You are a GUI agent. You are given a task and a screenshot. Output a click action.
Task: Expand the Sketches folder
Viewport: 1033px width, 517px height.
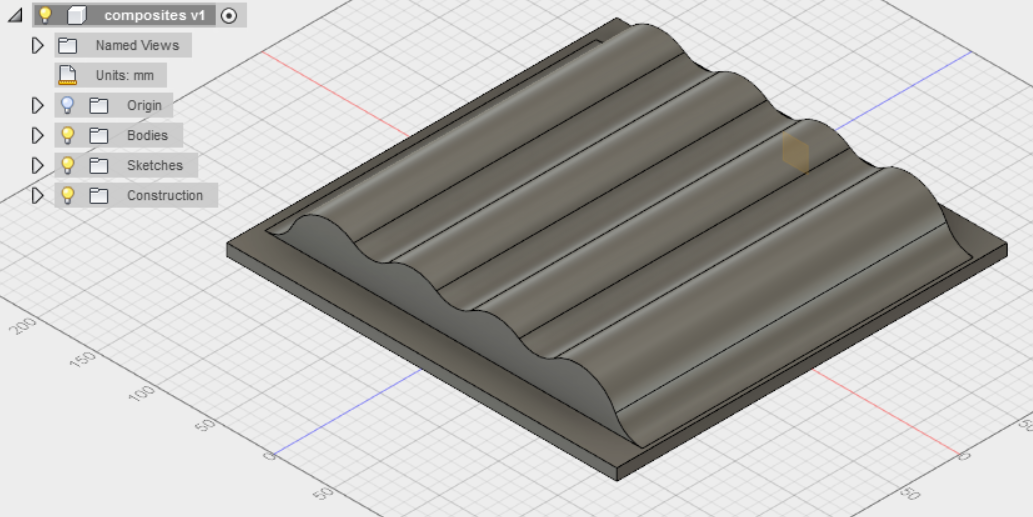(38, 165)
